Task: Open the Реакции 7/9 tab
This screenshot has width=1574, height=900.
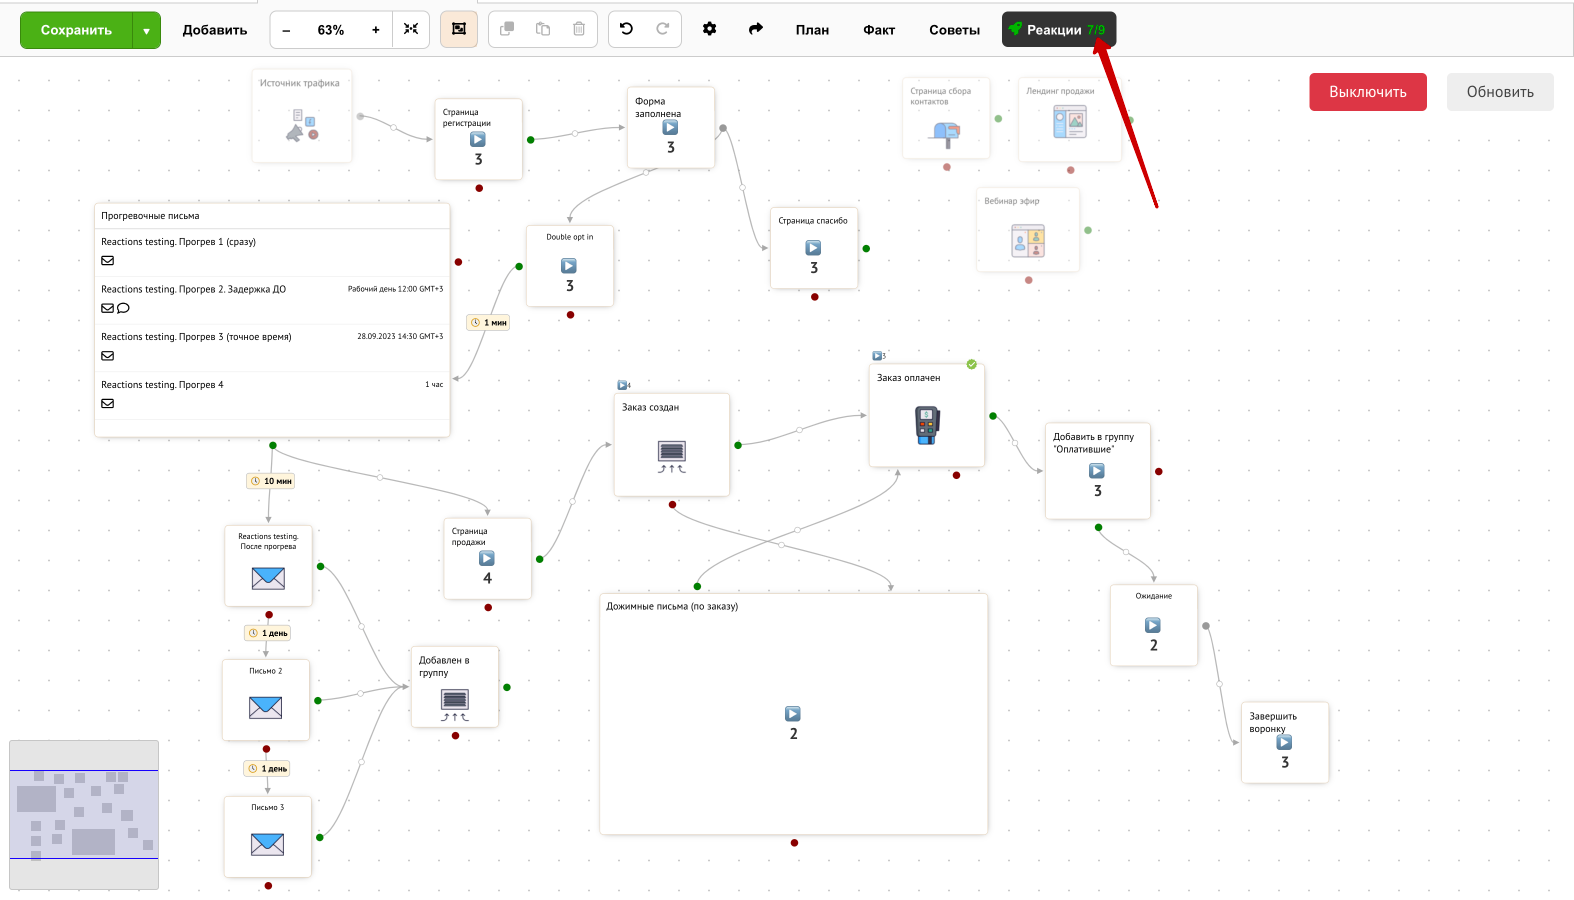Action: click(x=1059, y=30)
